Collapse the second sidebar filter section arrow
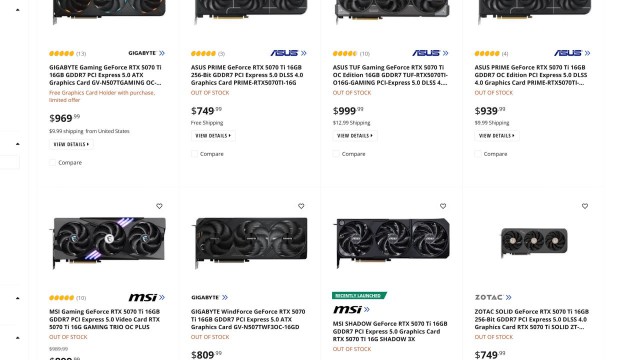 (x=18, y=144)
